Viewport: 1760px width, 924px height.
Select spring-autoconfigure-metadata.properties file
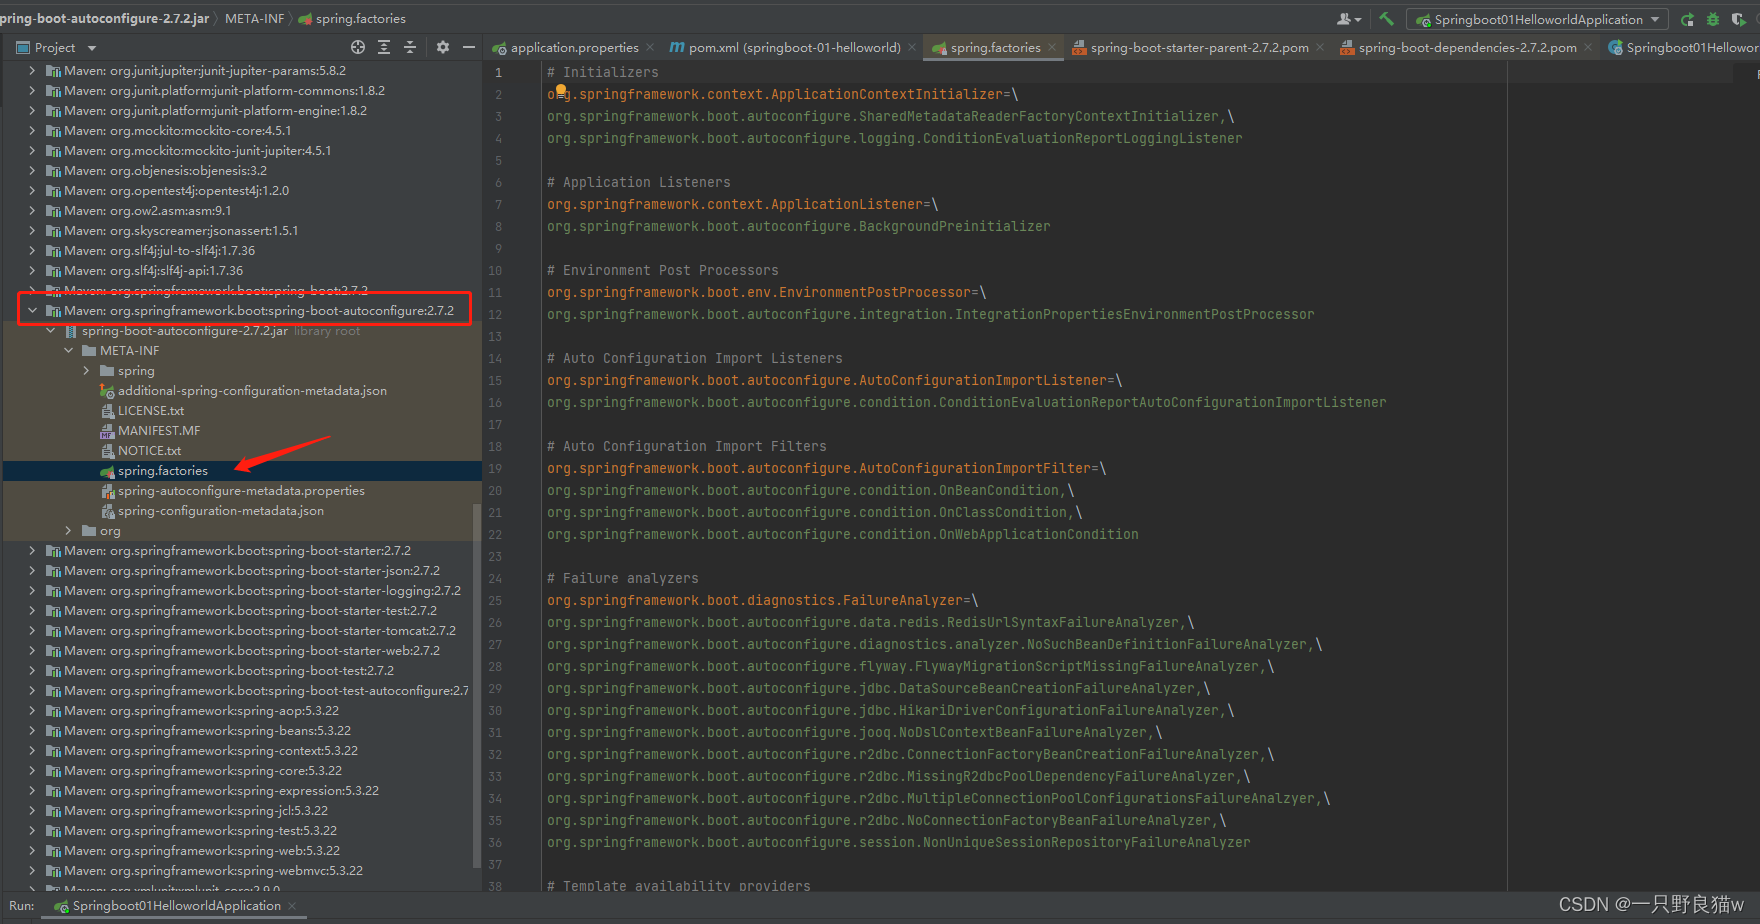click(242, 491)
